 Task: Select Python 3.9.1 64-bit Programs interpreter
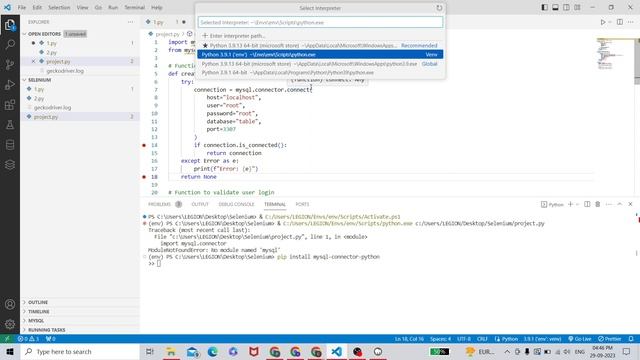click(x=320, y=73)
